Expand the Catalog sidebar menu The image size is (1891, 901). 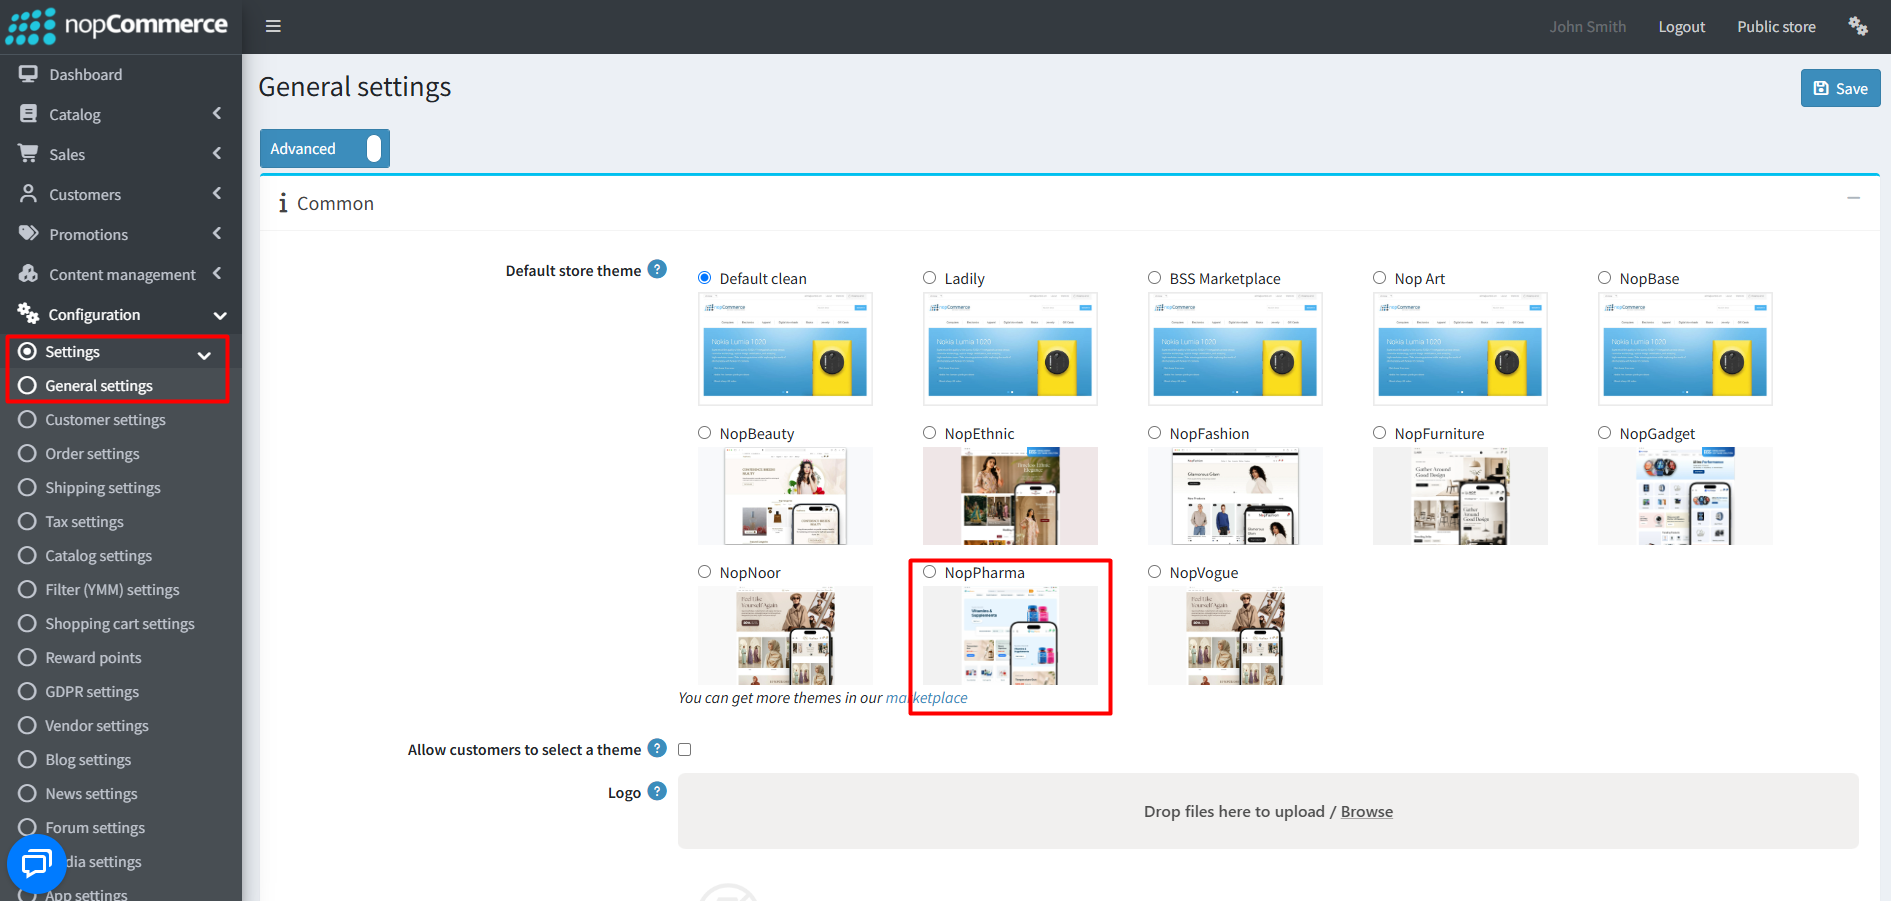coord(121,114)
